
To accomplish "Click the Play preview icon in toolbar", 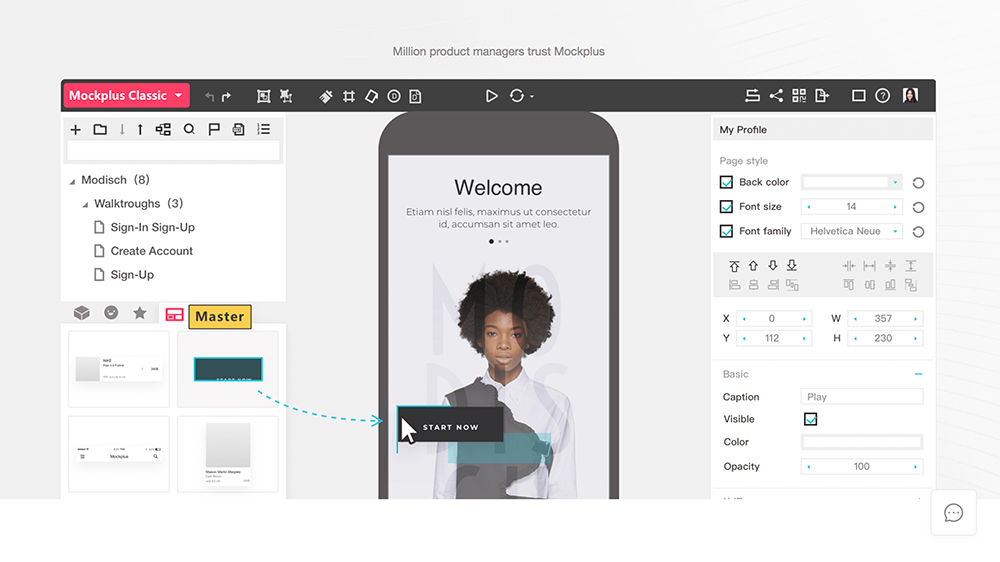I will [x=491, y=96].
